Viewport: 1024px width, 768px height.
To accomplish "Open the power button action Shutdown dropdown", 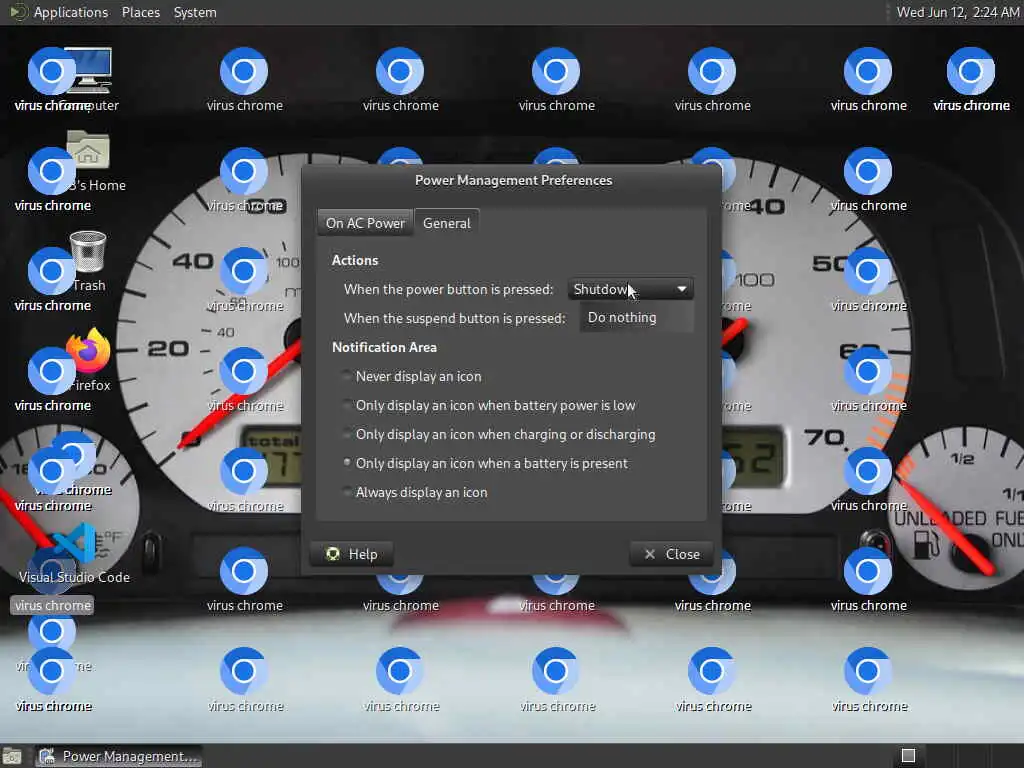I will click(x=630, y=289).
